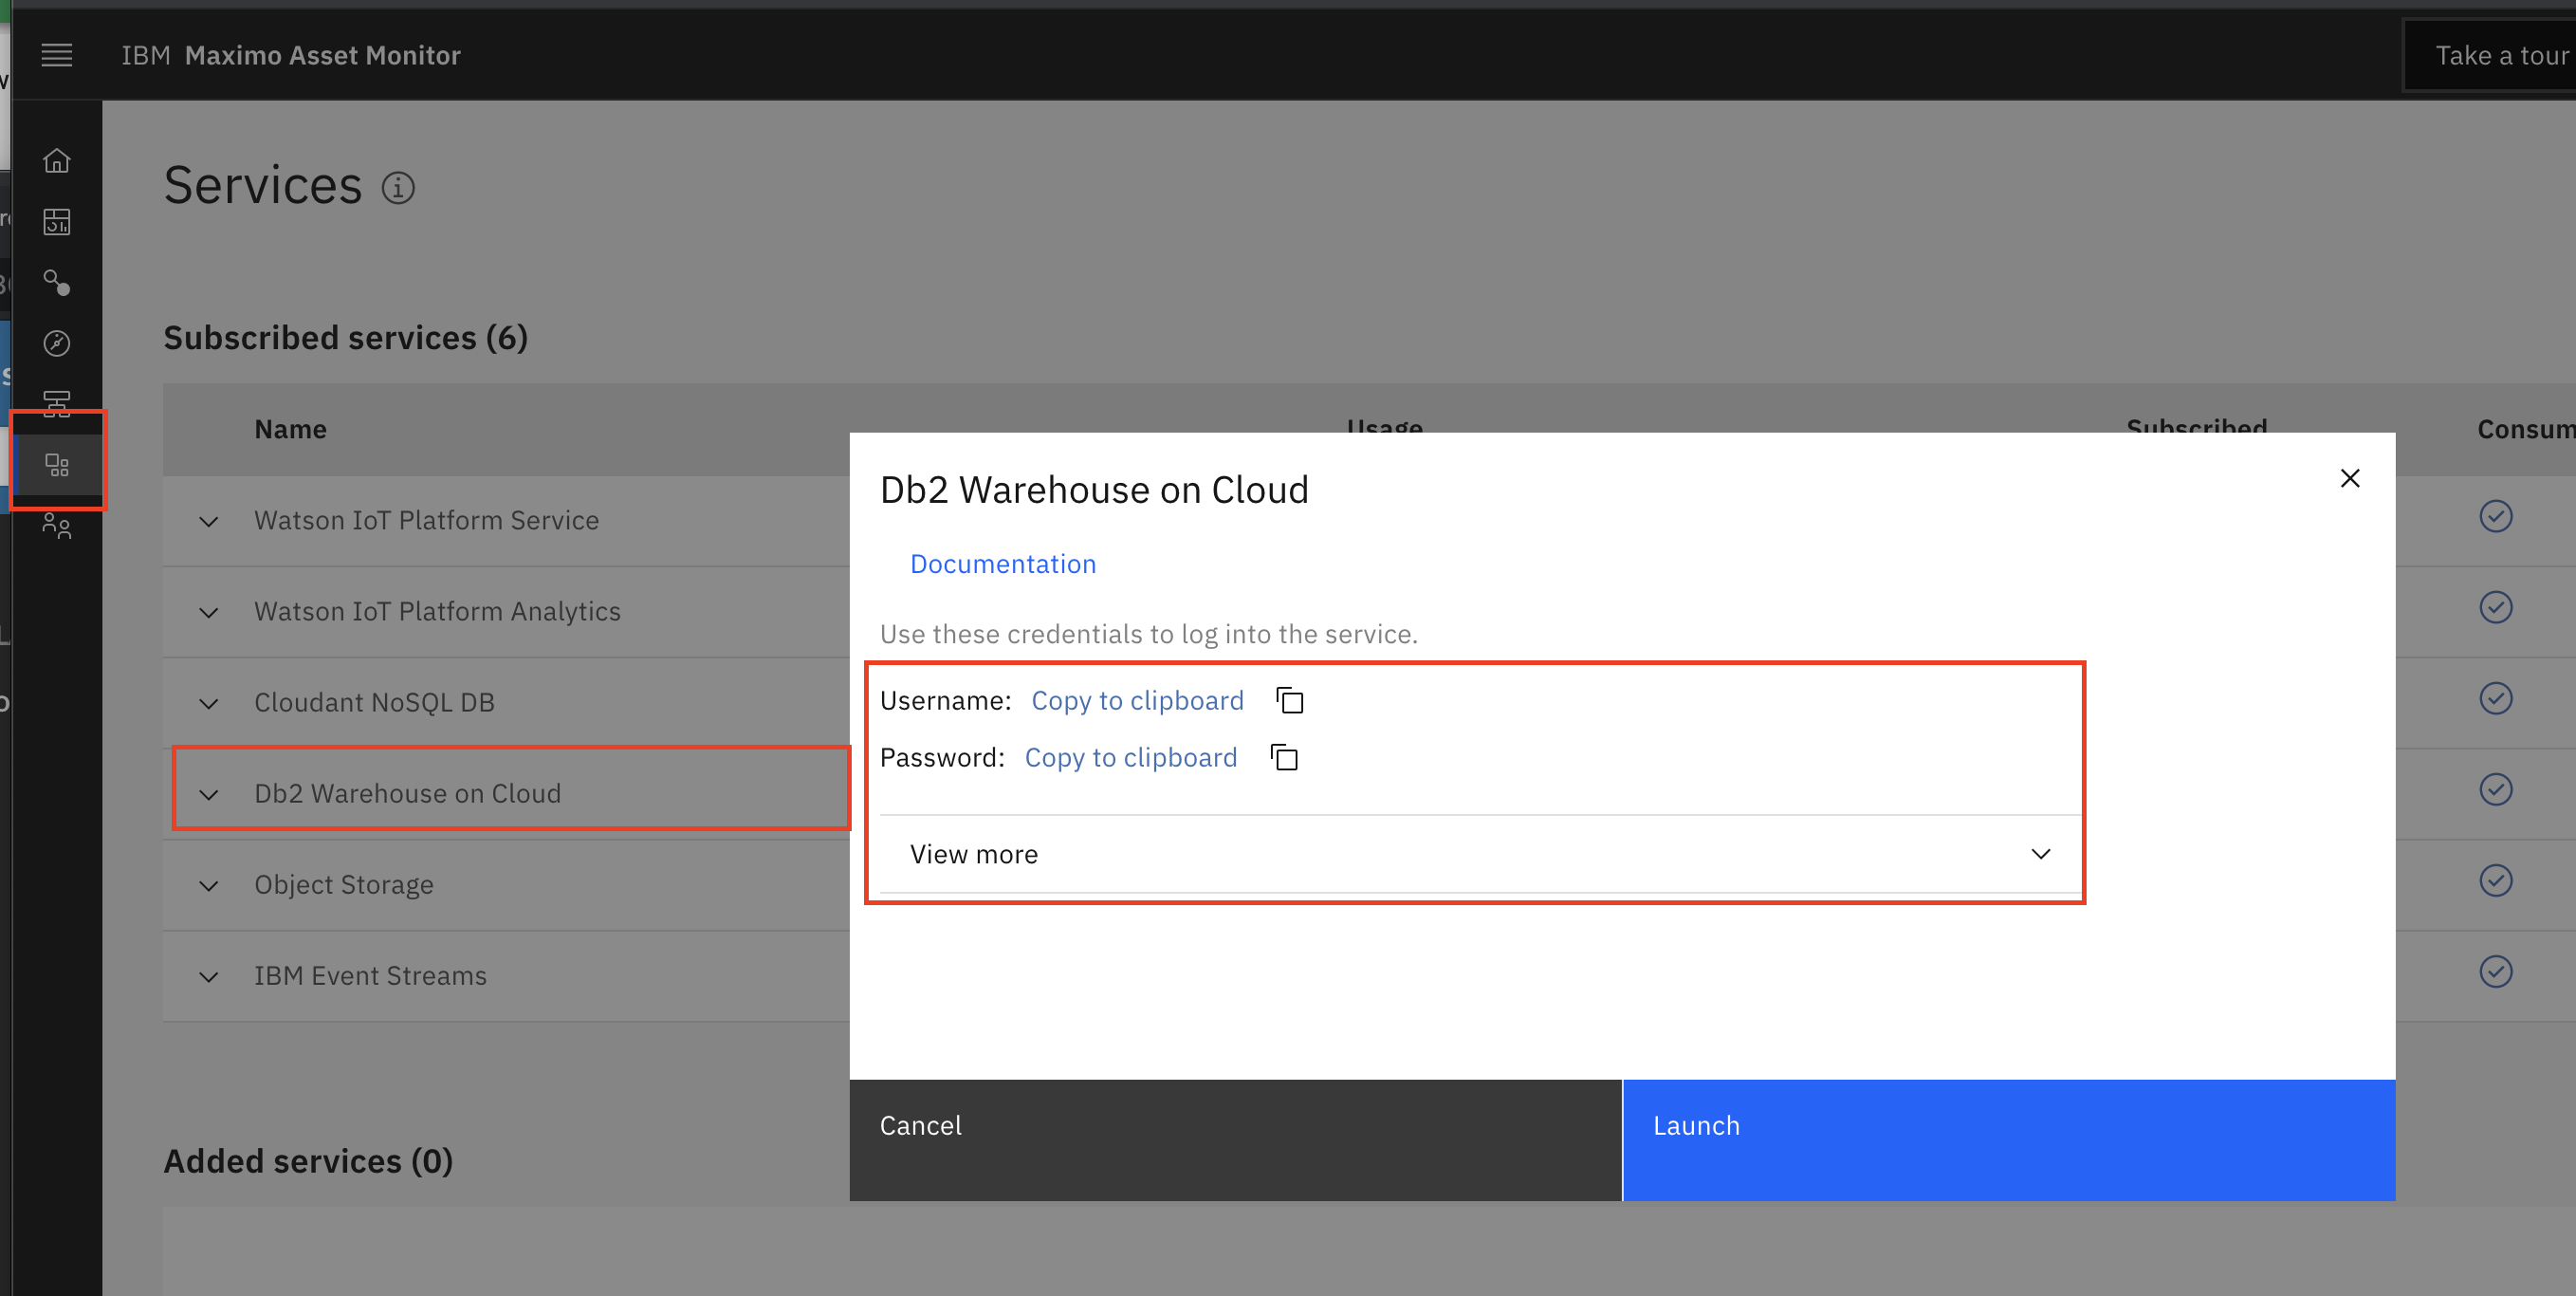Click the Take a tour button
Screen dimensions: 2576x1296
[x=2490, y=55]
